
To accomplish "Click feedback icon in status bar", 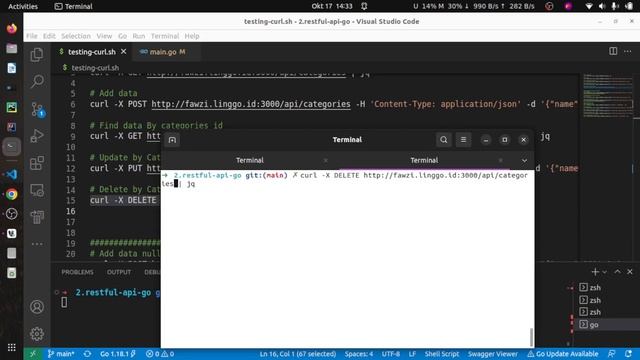I will [x=611, y=354].
